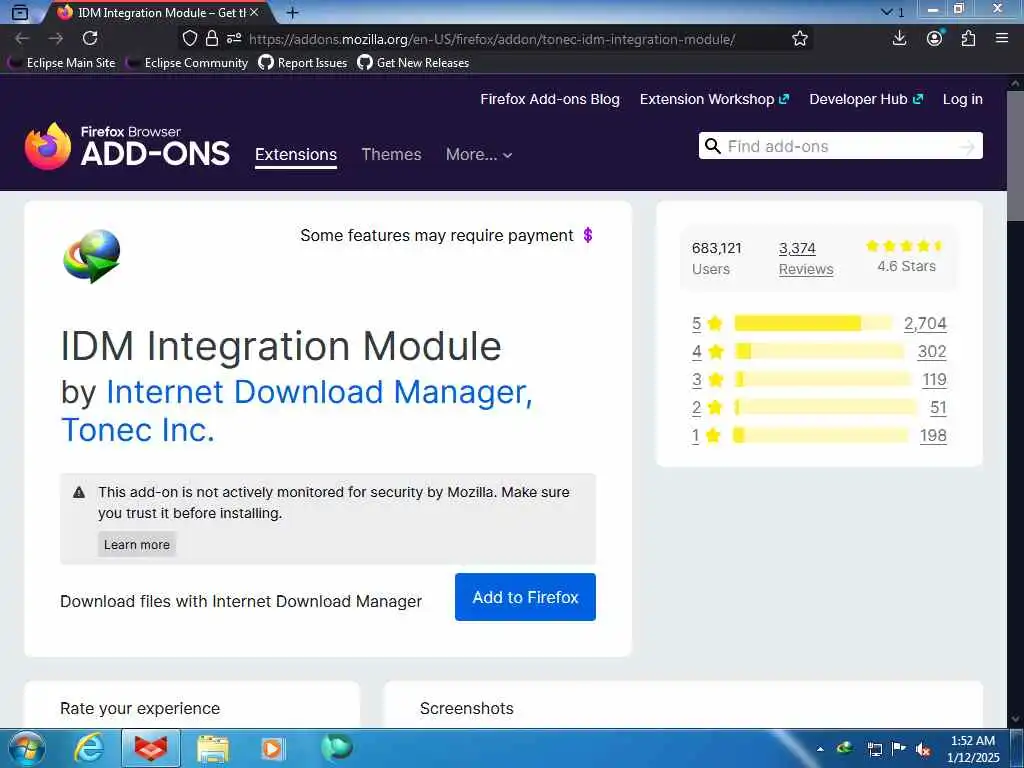
Task: Click Log in
Action: (963, 99)
